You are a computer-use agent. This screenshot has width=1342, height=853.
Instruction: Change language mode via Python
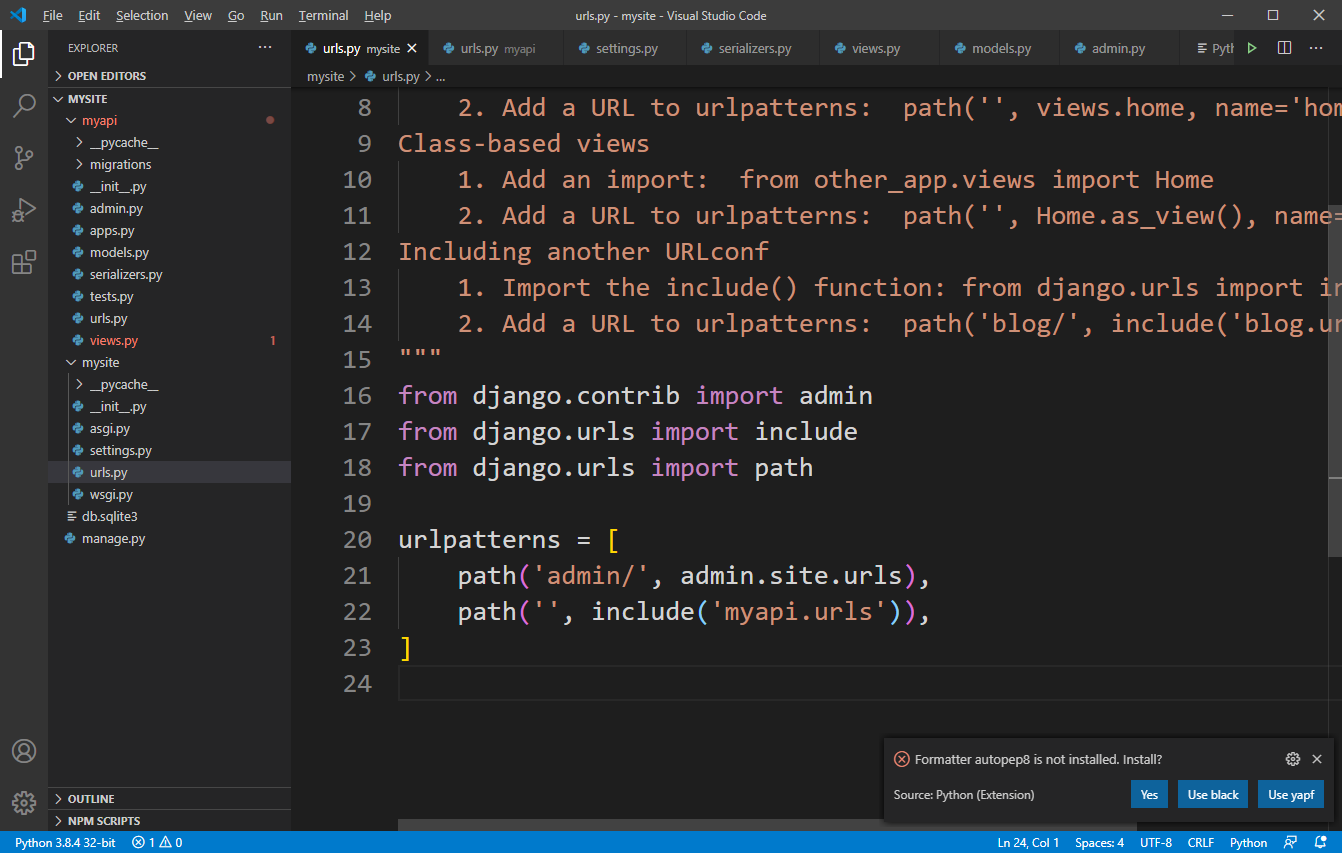click(x=1248, y=842)
